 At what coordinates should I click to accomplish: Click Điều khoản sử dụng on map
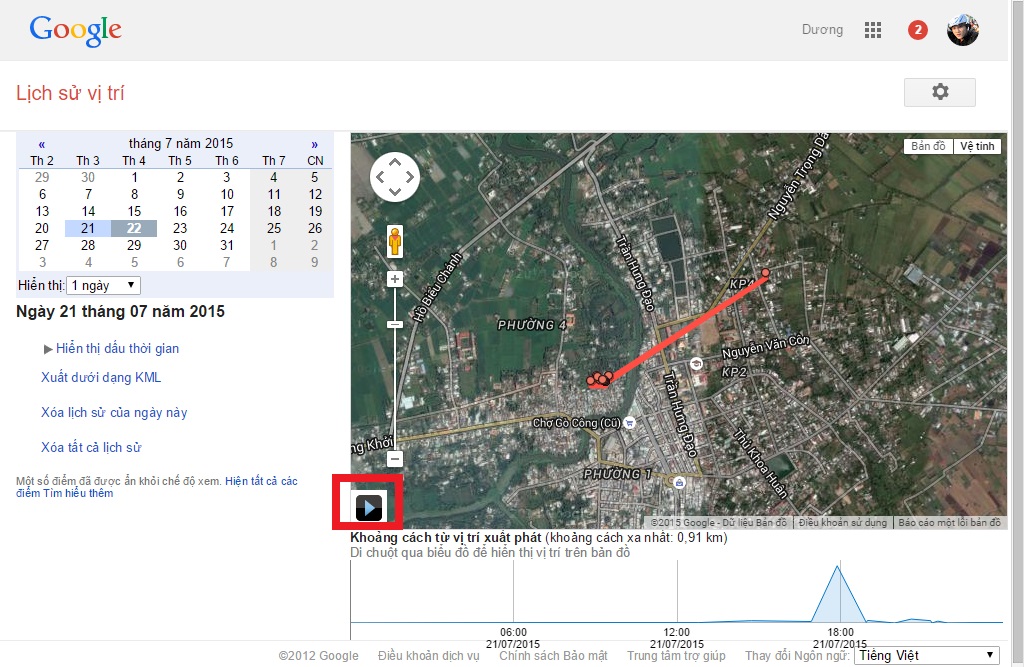(x=842, y=523)
